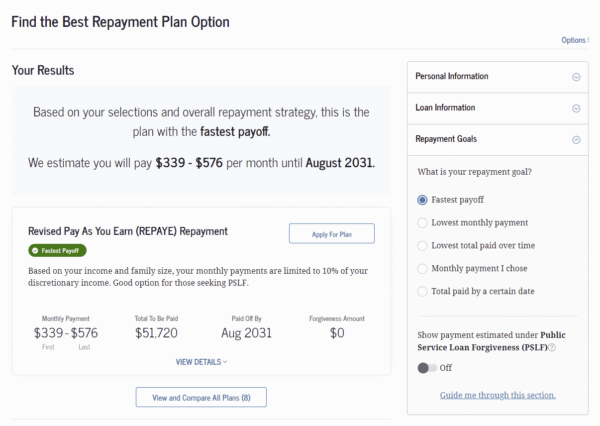Screen dimensions: 600x426
Task: Expand View Details for REPAYE plan
Action: pos(201,362)
